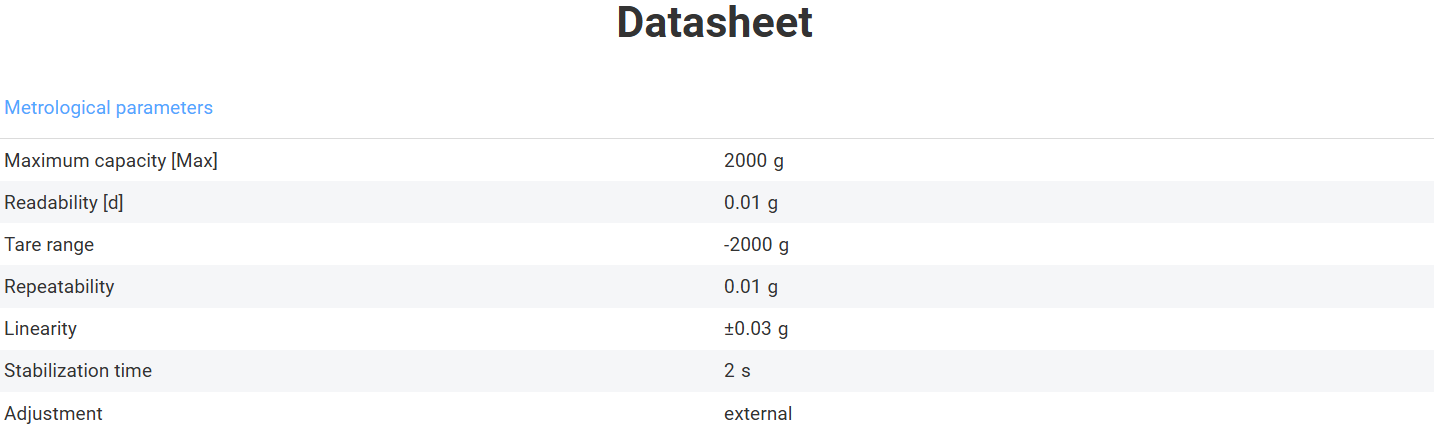
Task: Click the ±0.03 g linearity value
Action: click(755, 329)
